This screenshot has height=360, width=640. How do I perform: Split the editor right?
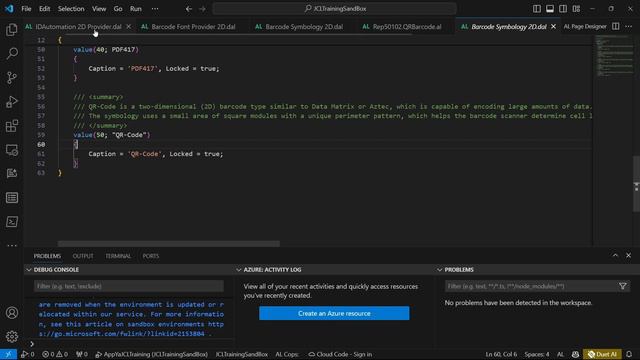(x=616, y=27)
